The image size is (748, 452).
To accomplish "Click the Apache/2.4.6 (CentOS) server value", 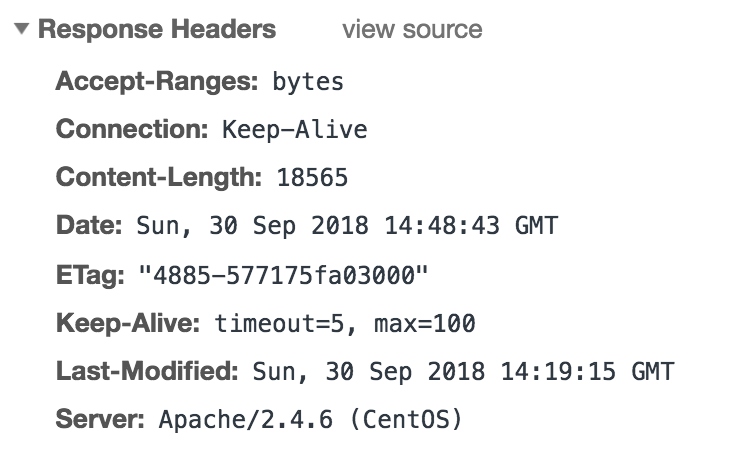I will (309, 420).
